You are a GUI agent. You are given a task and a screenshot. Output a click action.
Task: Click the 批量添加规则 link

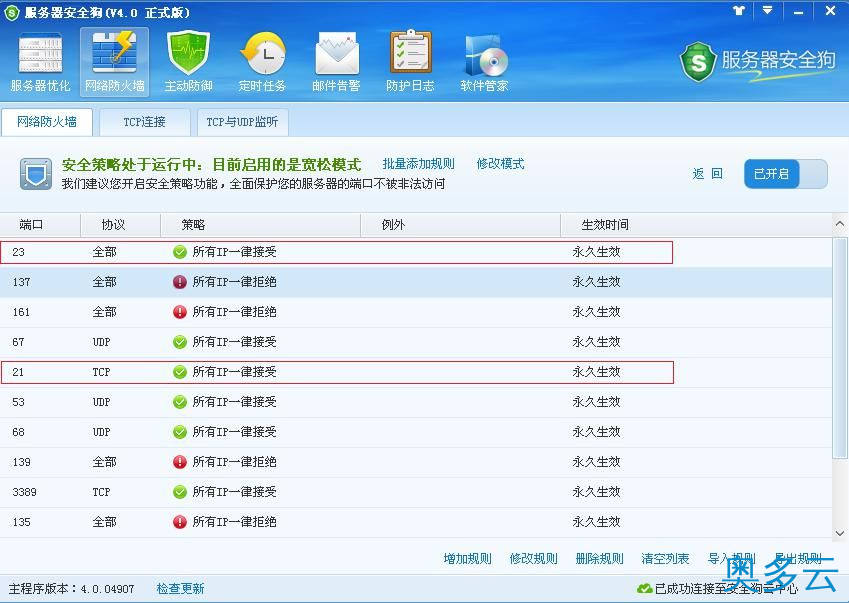coord(418,164)
